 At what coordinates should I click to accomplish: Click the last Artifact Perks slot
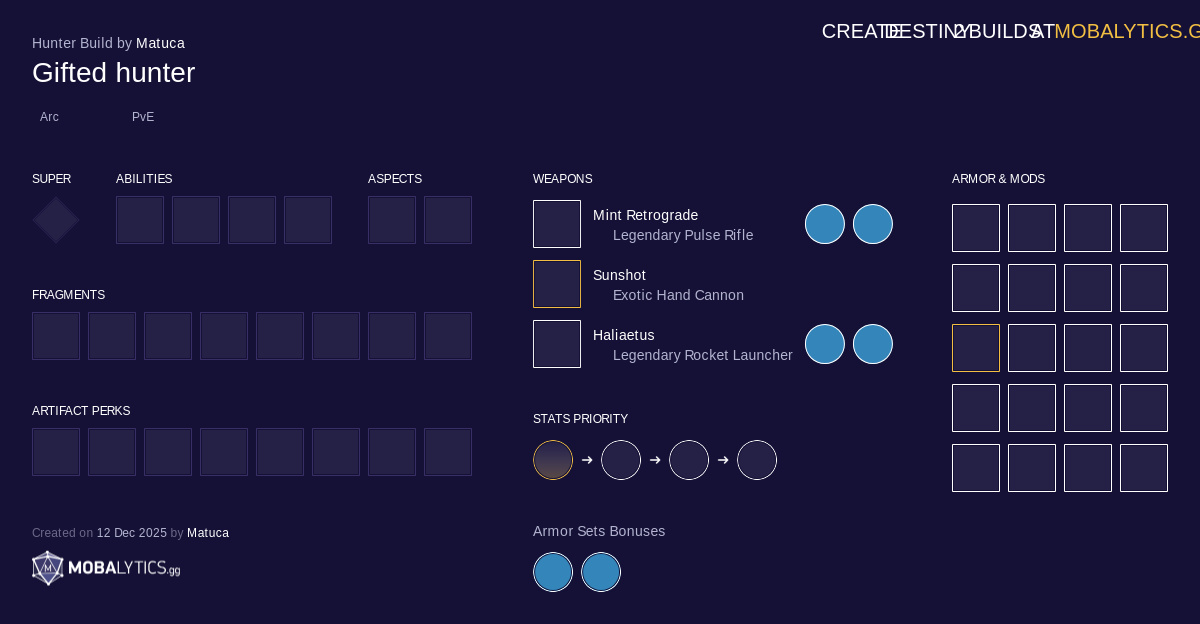[x=448, y=452]
